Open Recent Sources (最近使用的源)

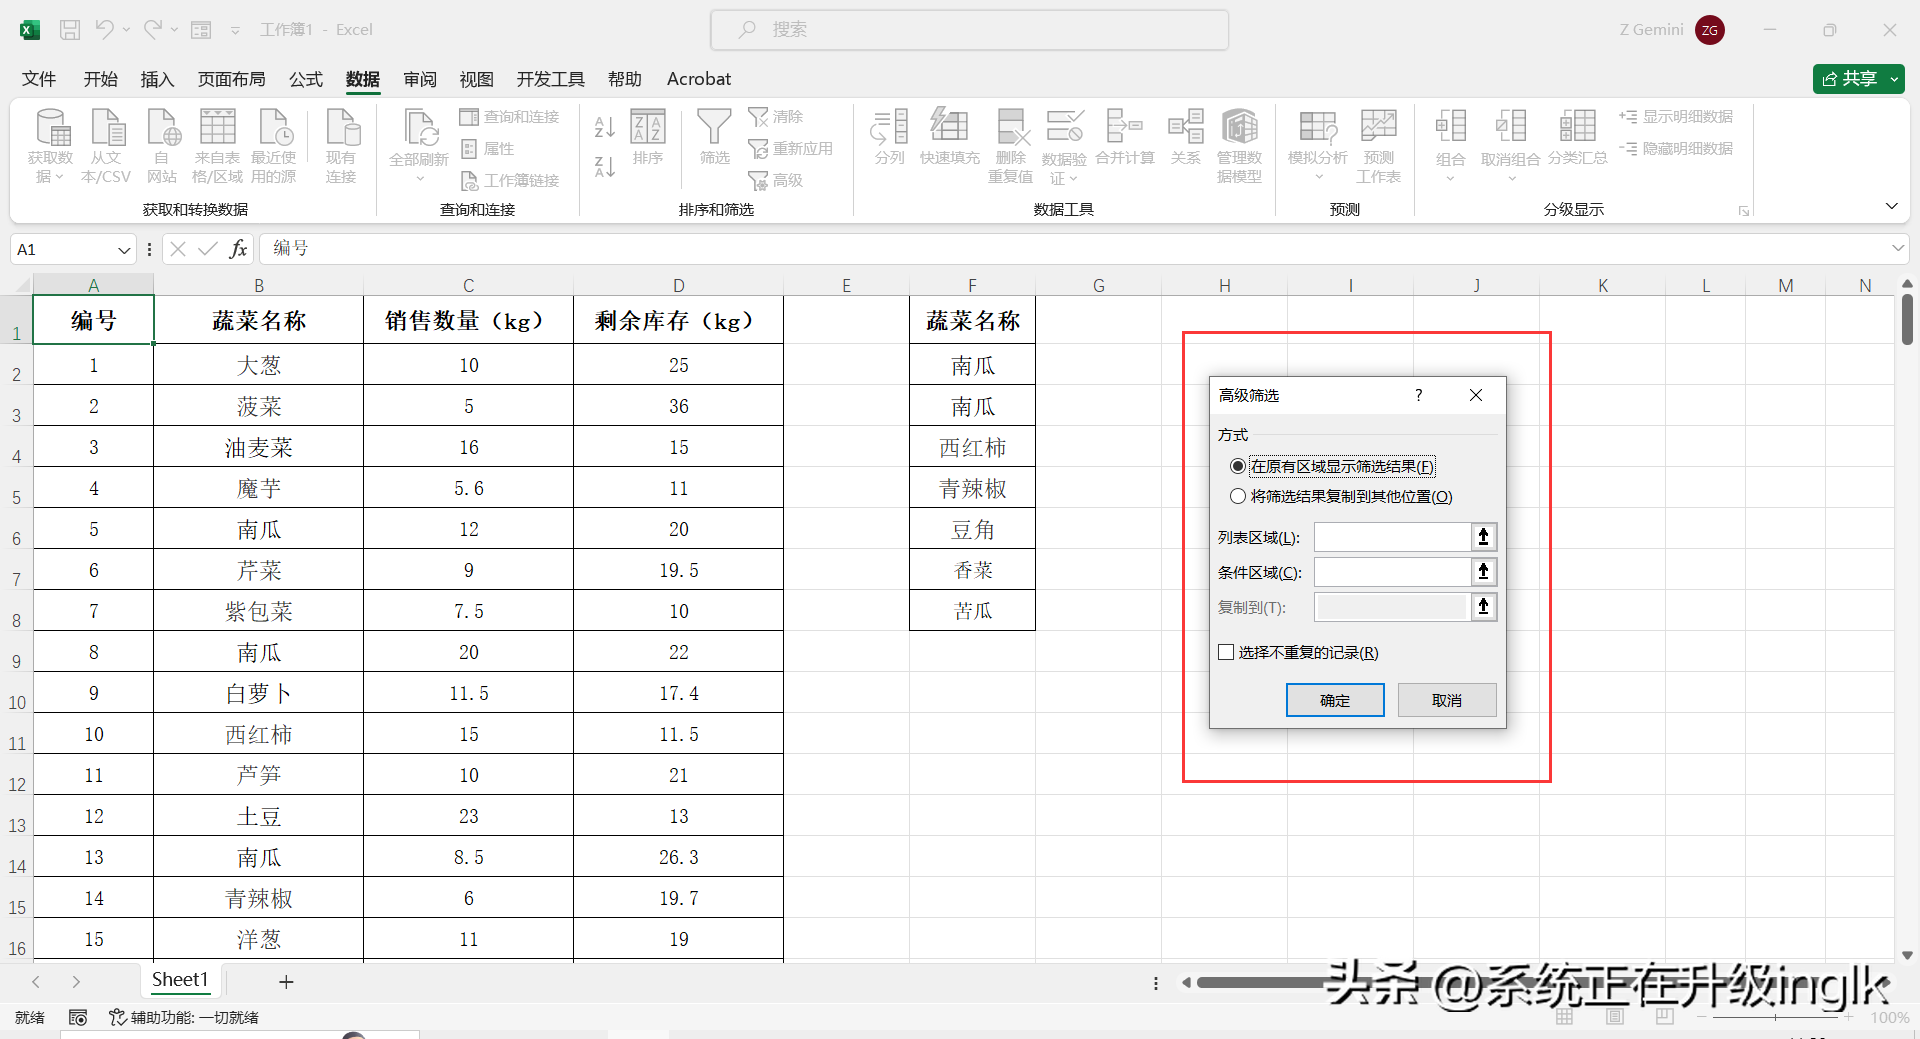[x=273, y=146]
